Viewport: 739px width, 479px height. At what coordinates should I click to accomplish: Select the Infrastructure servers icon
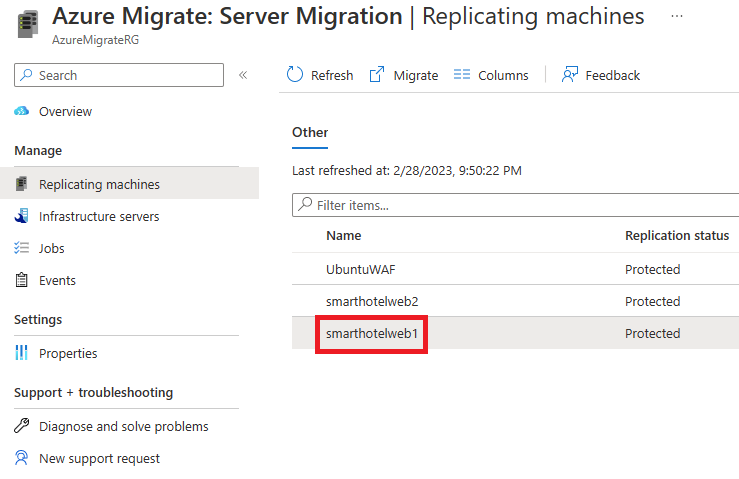click(21, 216)
